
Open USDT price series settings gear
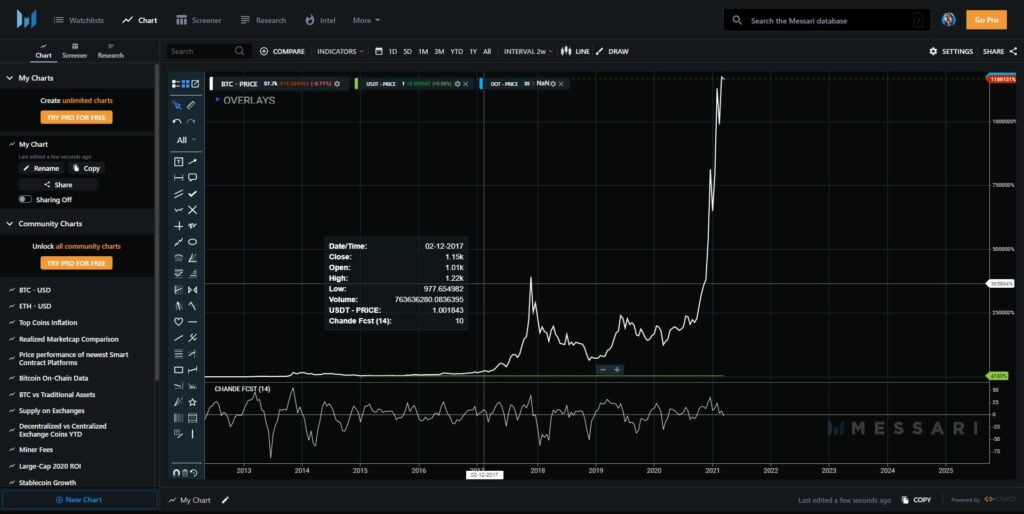(457, 84)
